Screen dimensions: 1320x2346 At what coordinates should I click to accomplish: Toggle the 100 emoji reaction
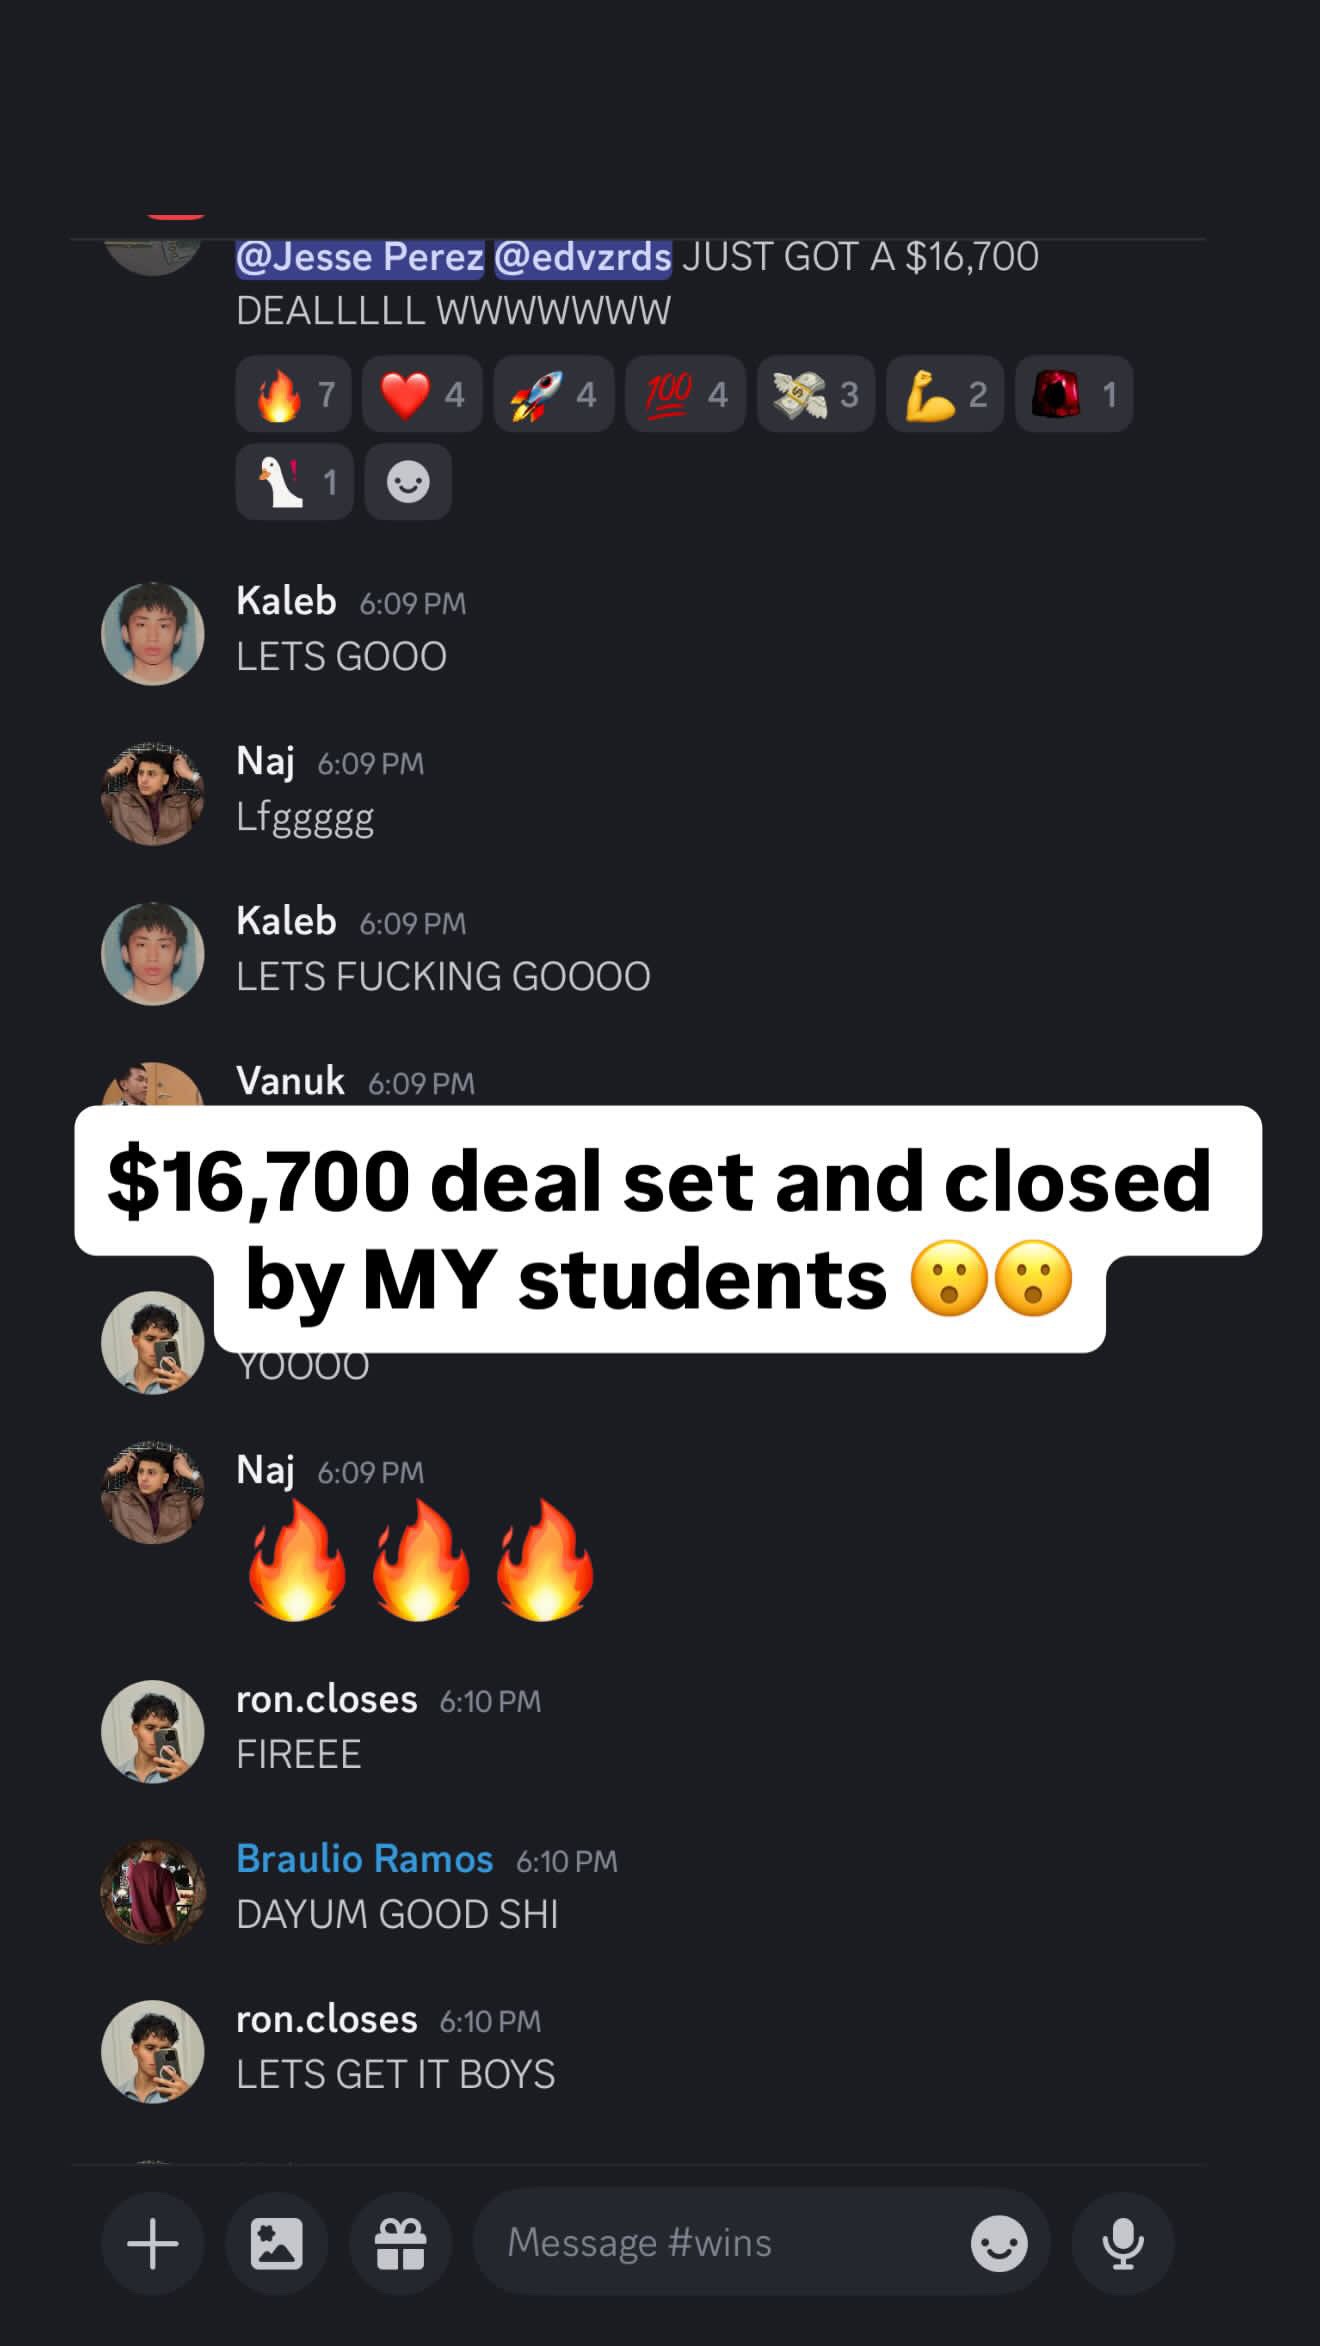tap(686, 394)
